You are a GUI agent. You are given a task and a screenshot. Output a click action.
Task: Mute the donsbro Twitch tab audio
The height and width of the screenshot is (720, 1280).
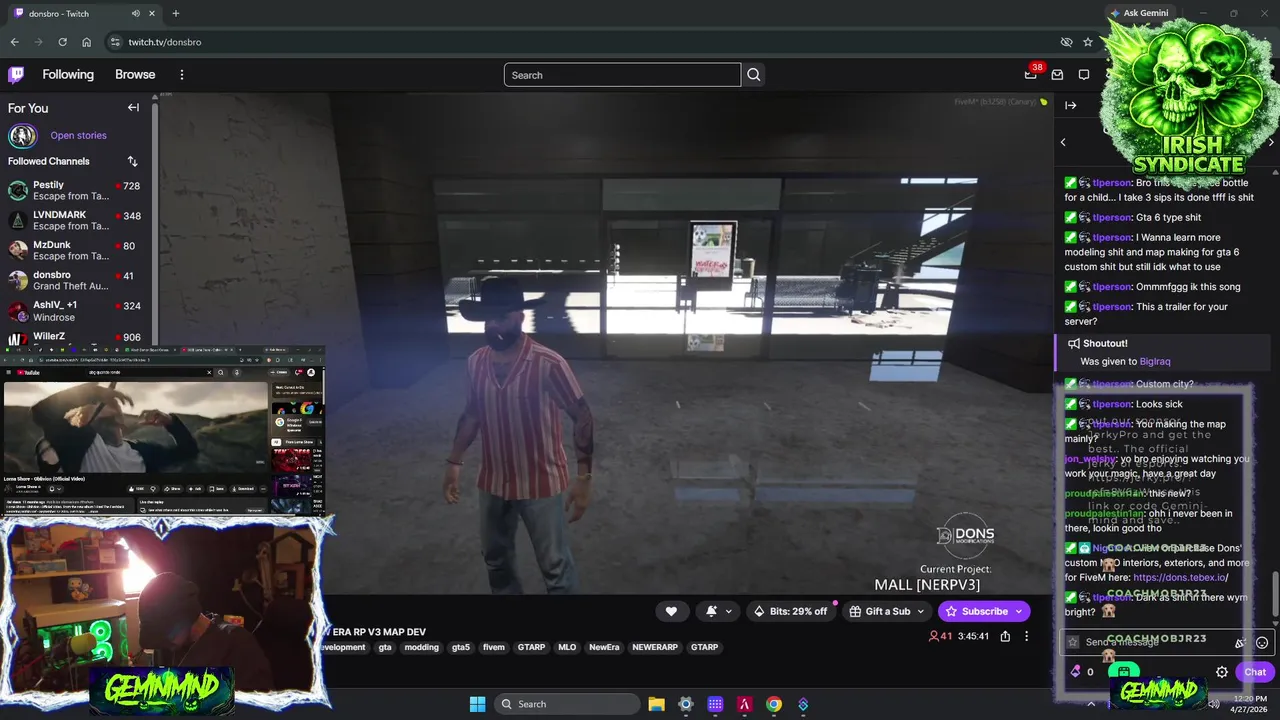136,13
